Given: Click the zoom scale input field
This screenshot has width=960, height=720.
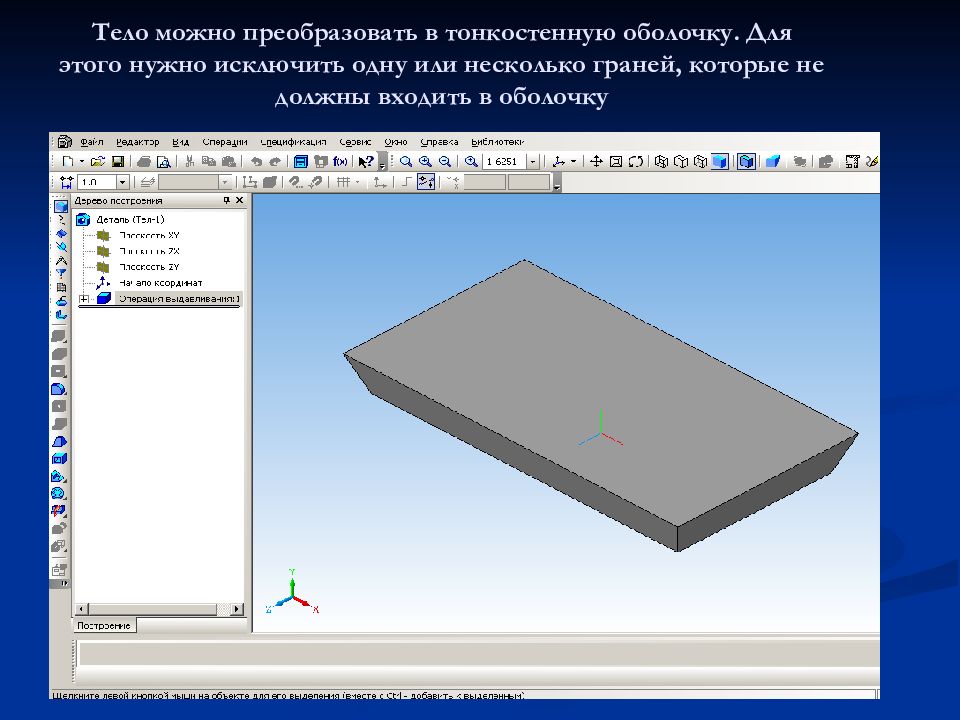Looking at the screenshot, I should (504, 162).
